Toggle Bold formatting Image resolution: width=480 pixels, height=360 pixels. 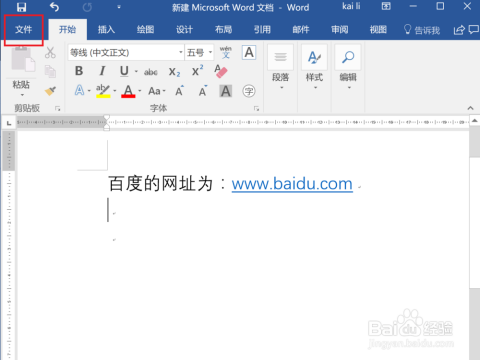pos(79,71)
